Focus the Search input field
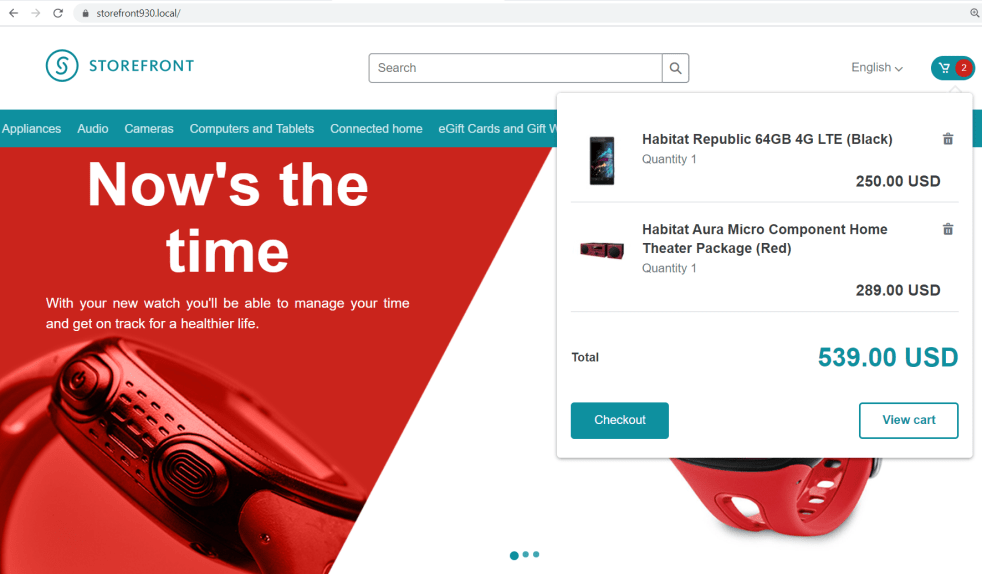 coord(515,68)
